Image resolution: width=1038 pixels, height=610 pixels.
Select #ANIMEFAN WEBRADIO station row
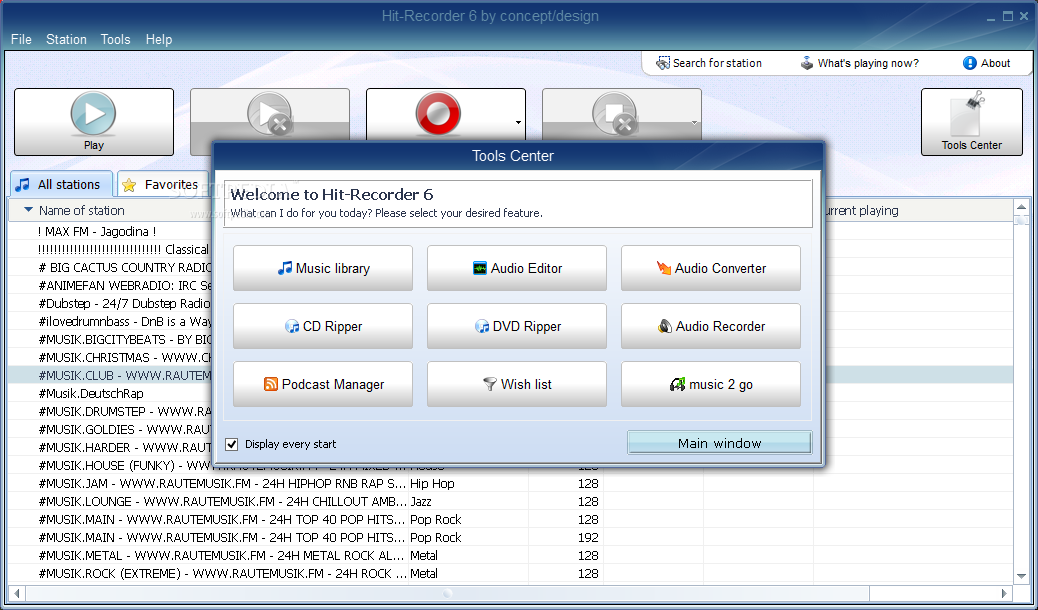pyautogui.click(x=110, y=285)
